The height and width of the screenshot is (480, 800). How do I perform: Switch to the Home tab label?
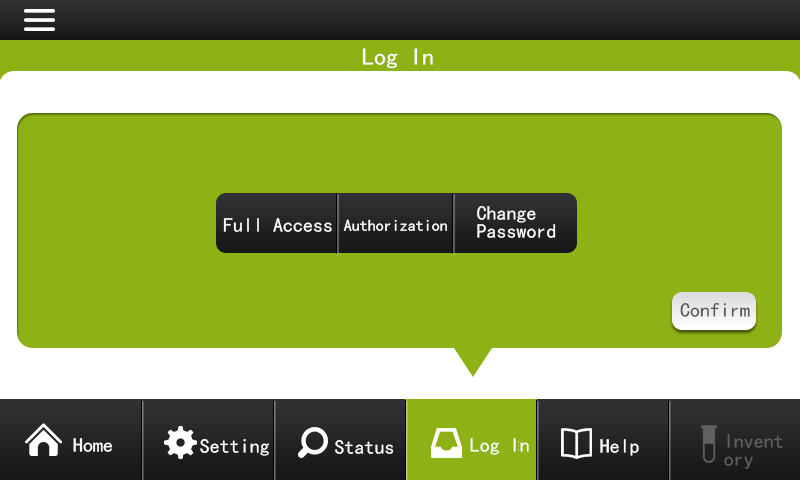point(92,445)
